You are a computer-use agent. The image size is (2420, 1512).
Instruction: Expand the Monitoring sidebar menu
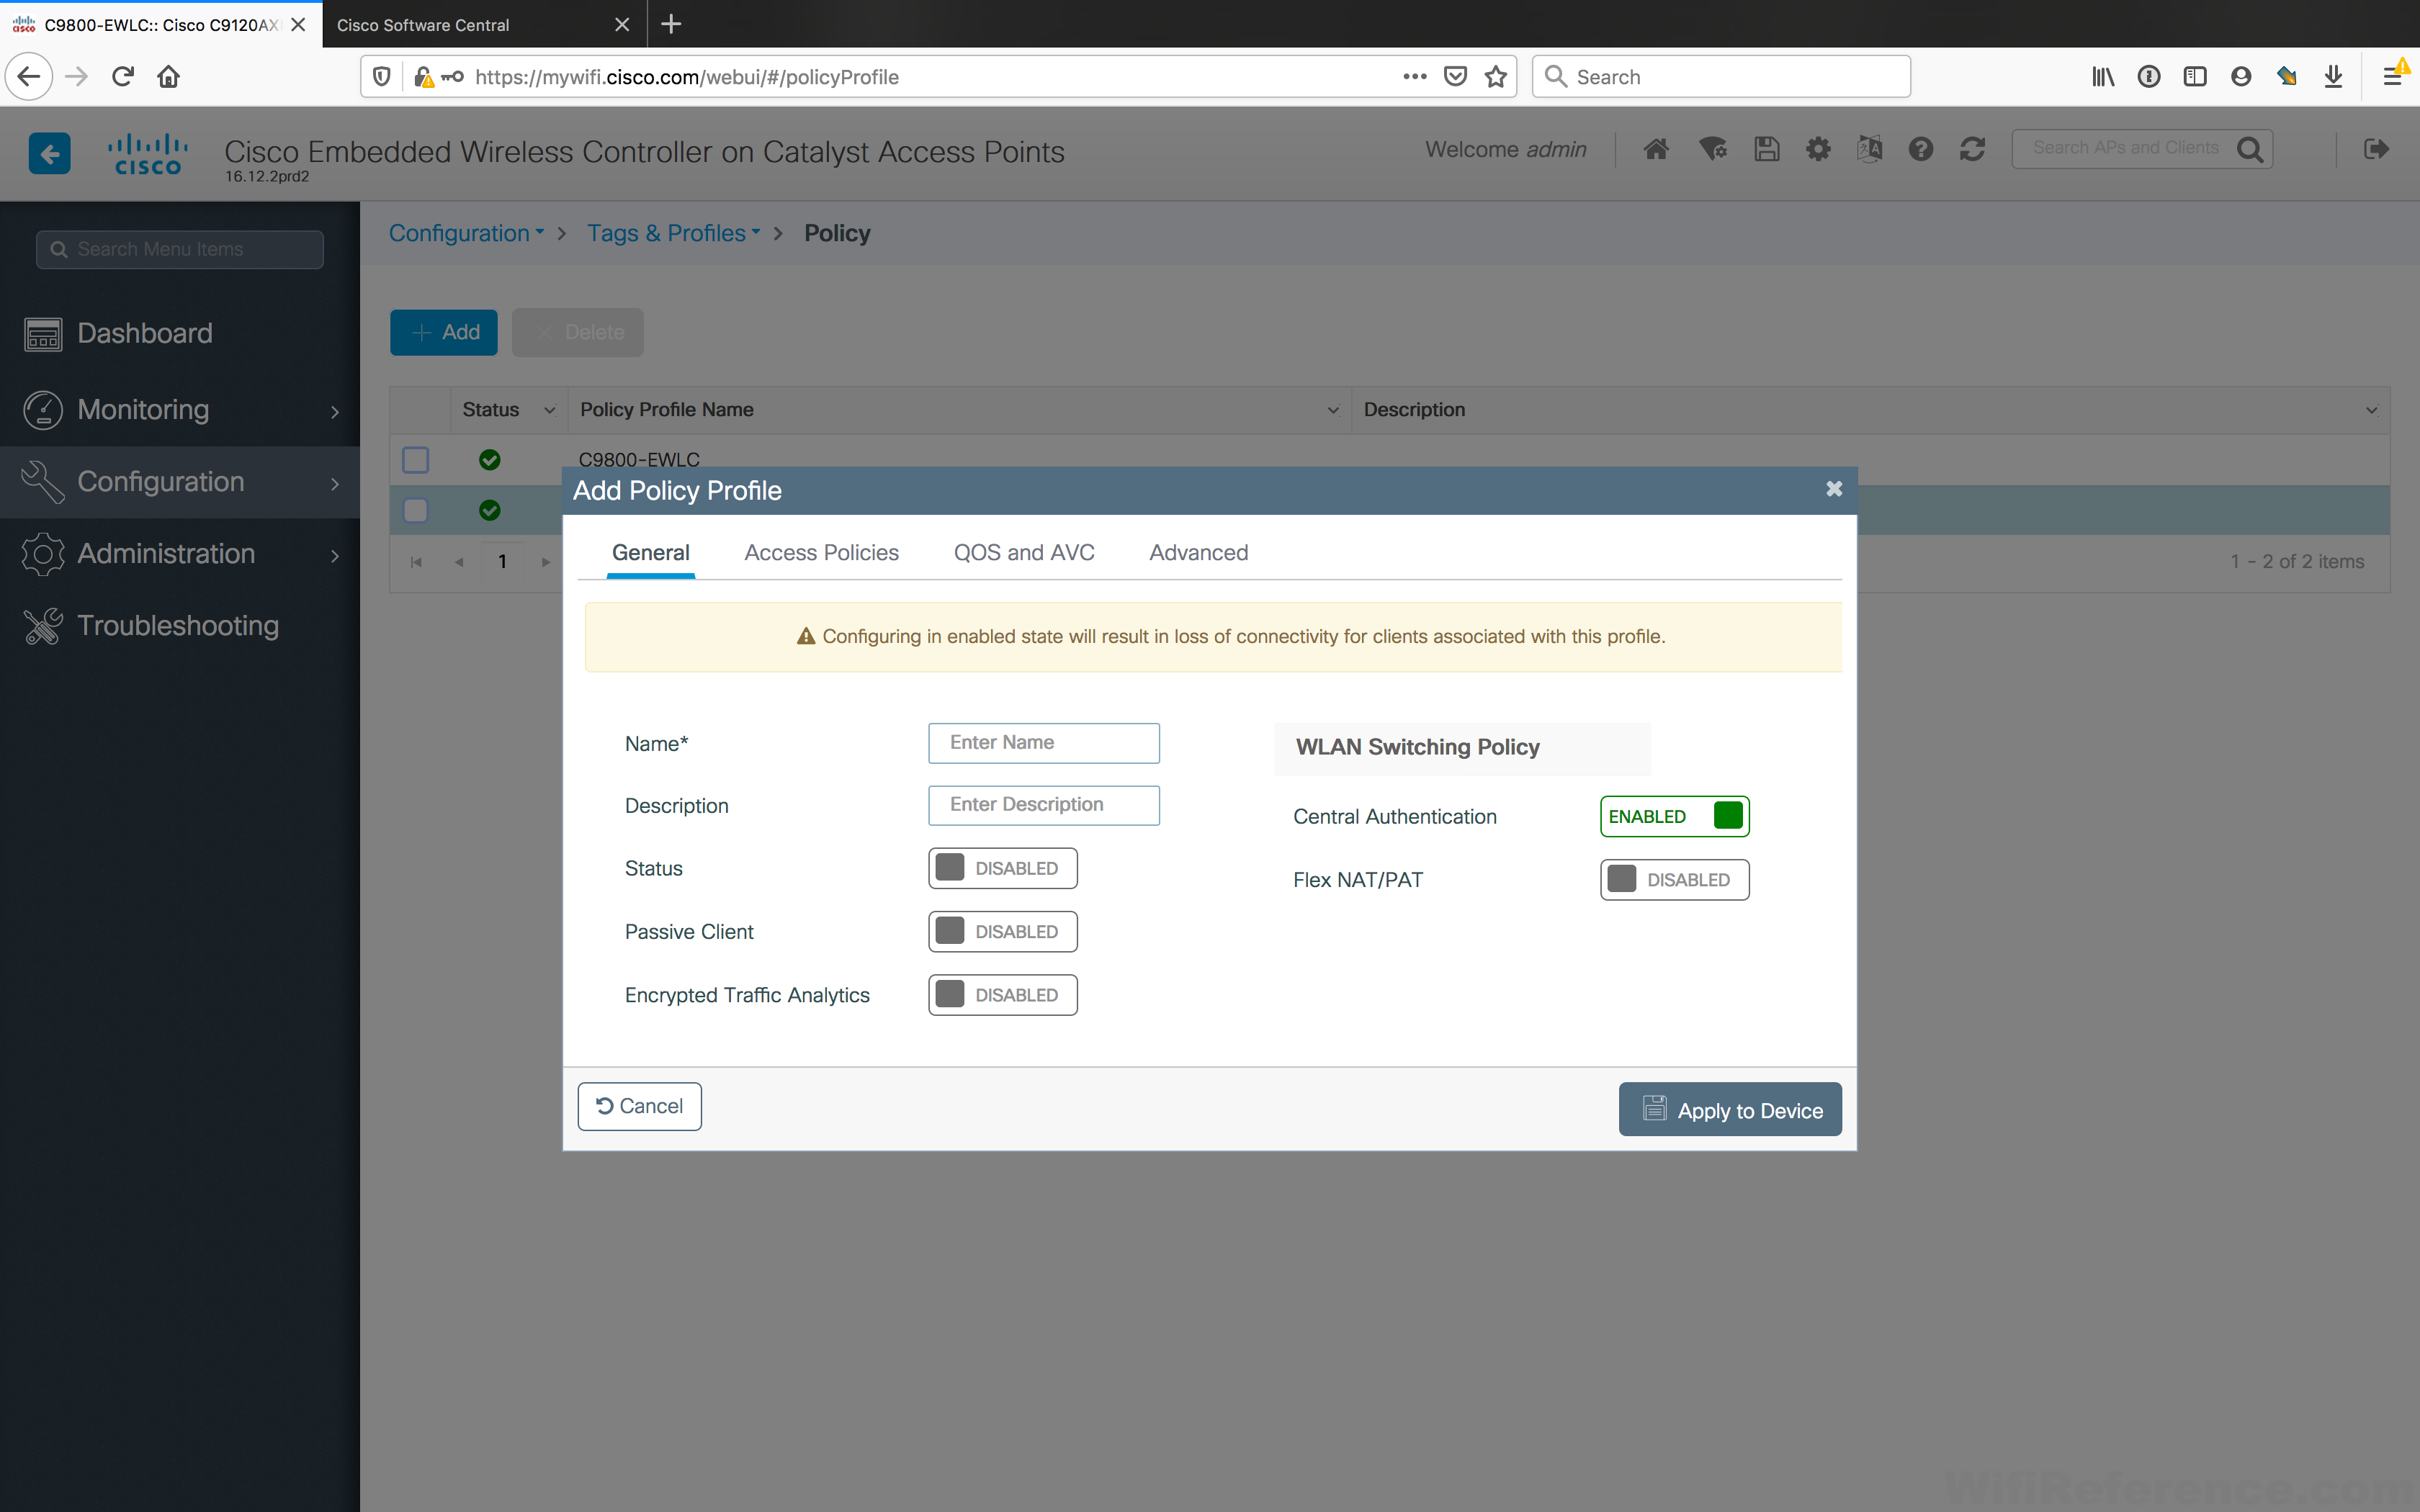(x=180, y=410)
